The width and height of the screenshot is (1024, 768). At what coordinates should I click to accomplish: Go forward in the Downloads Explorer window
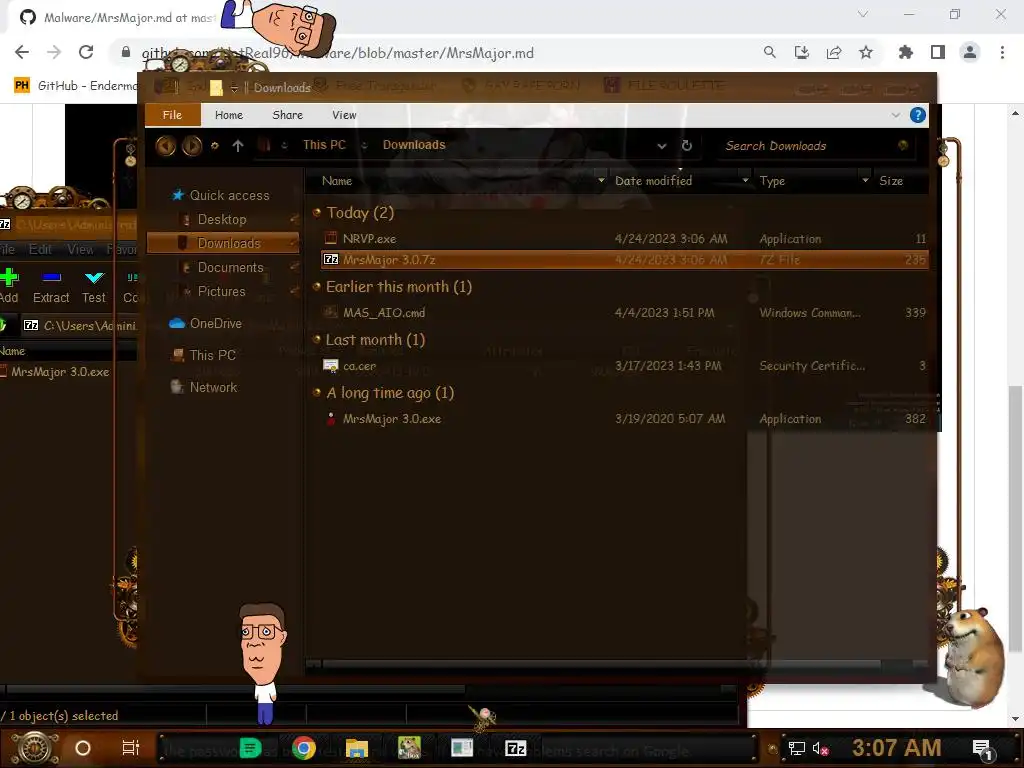(191, 145)
